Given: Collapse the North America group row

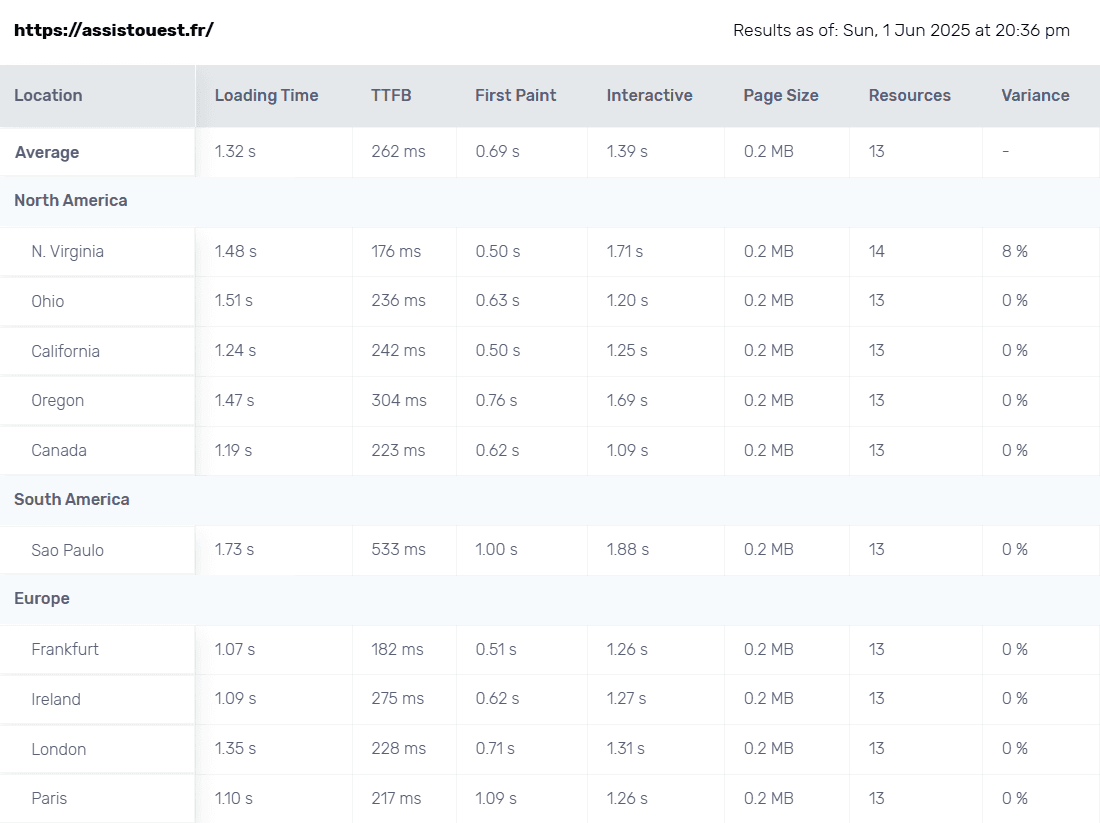Looking at the screenshot, I should pos(71,201).
